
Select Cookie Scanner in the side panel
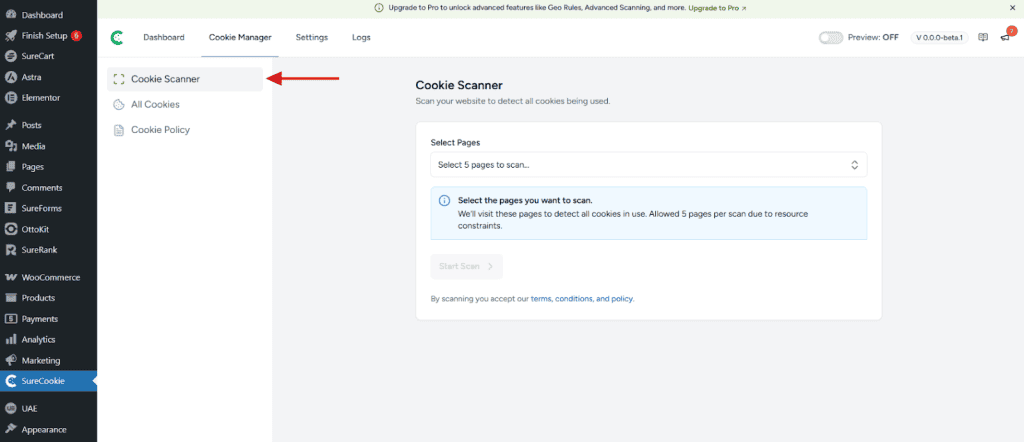185,79
